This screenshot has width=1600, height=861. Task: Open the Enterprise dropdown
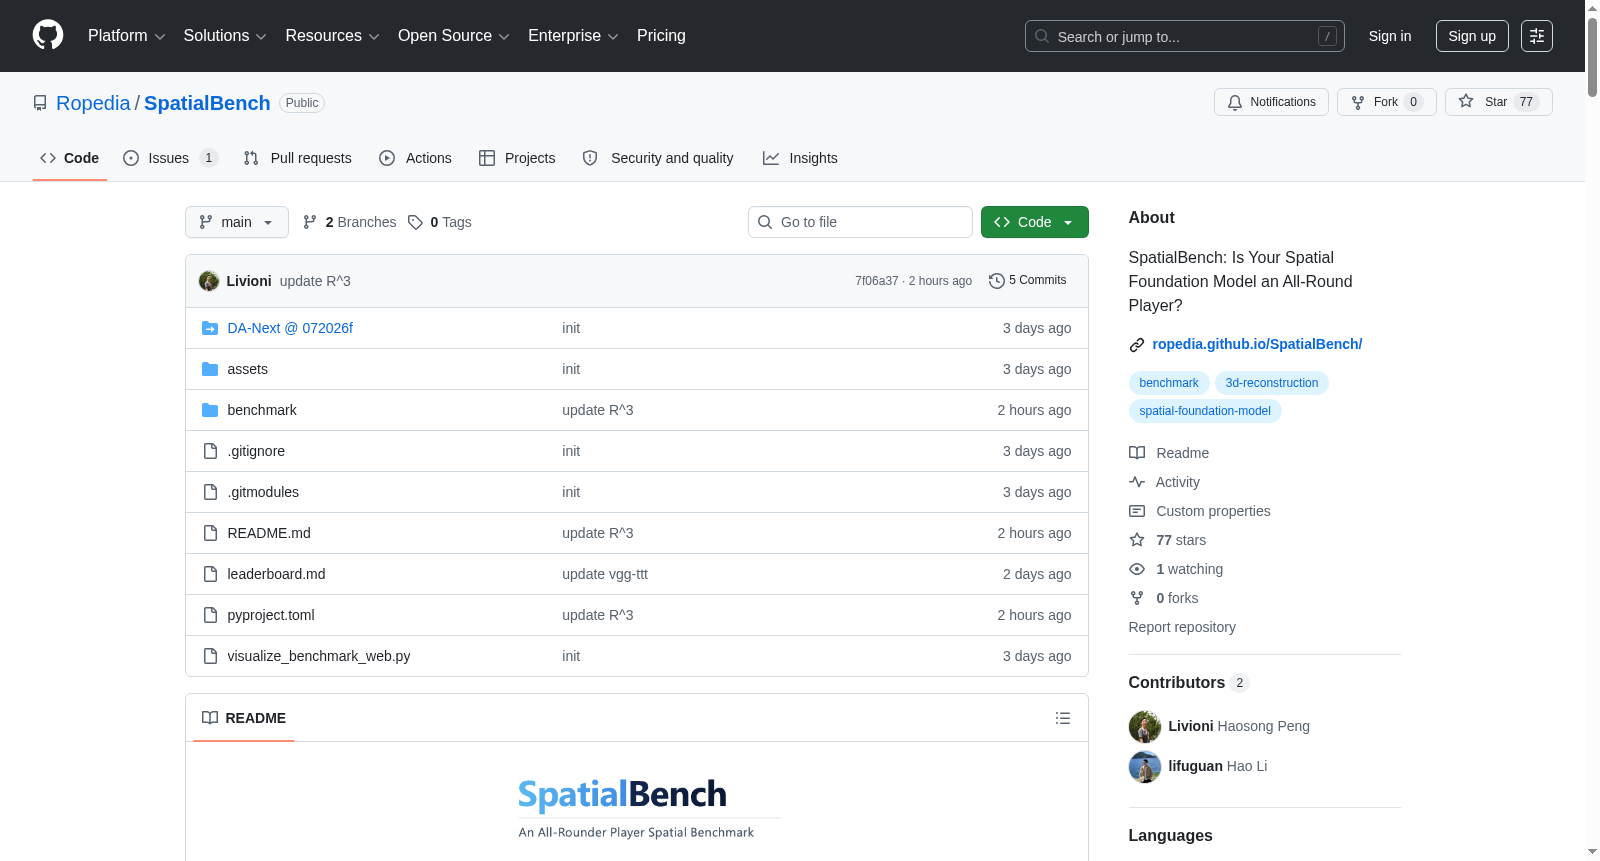[573, 36]
